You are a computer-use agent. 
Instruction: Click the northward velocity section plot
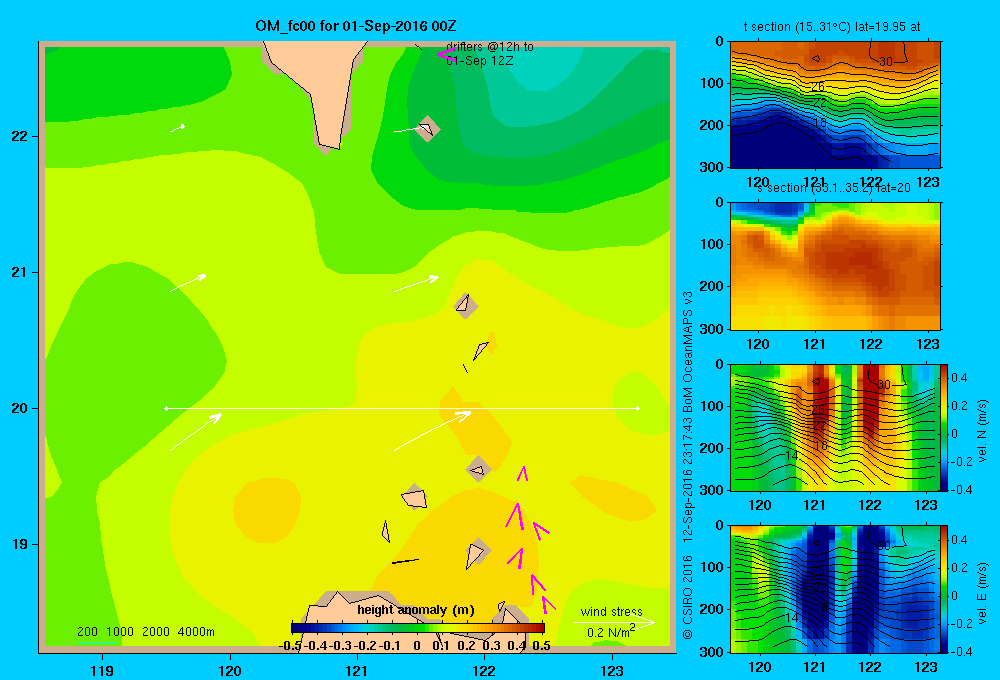tap(835, 427)
